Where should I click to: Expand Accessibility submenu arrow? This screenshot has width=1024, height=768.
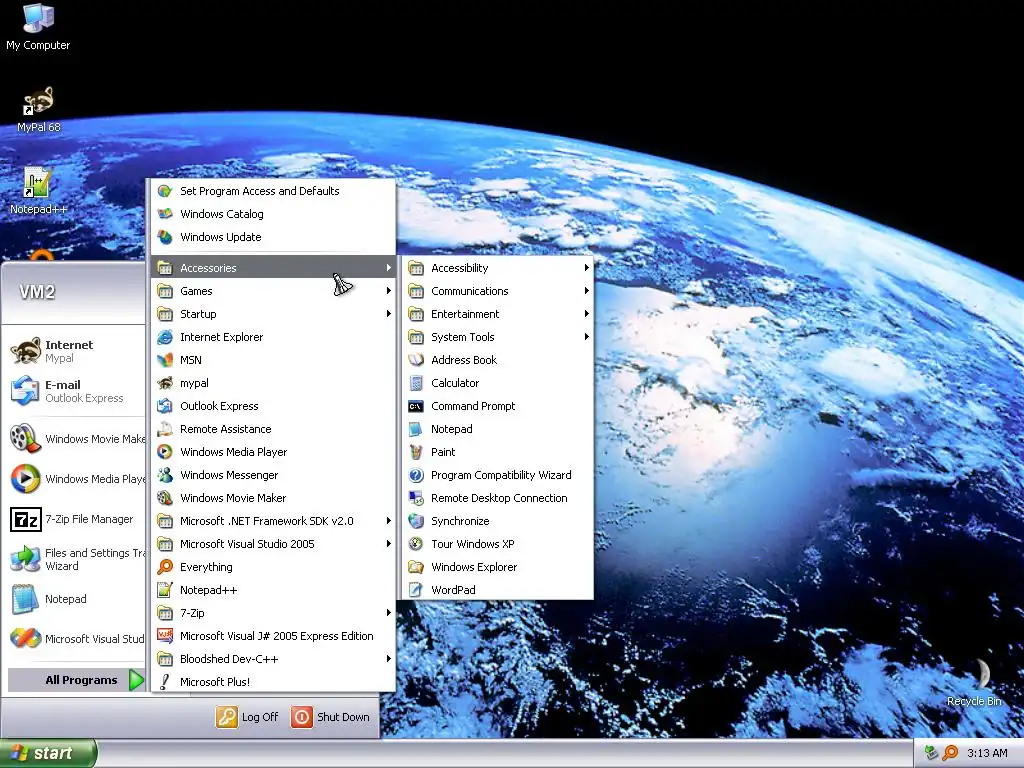[586, 268]
